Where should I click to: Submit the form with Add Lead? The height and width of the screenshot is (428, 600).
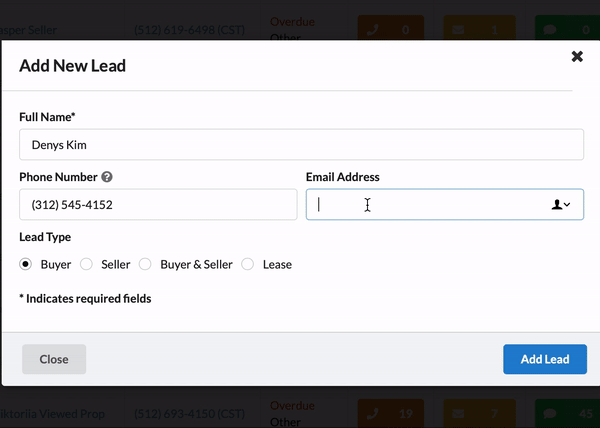[545, 359]
